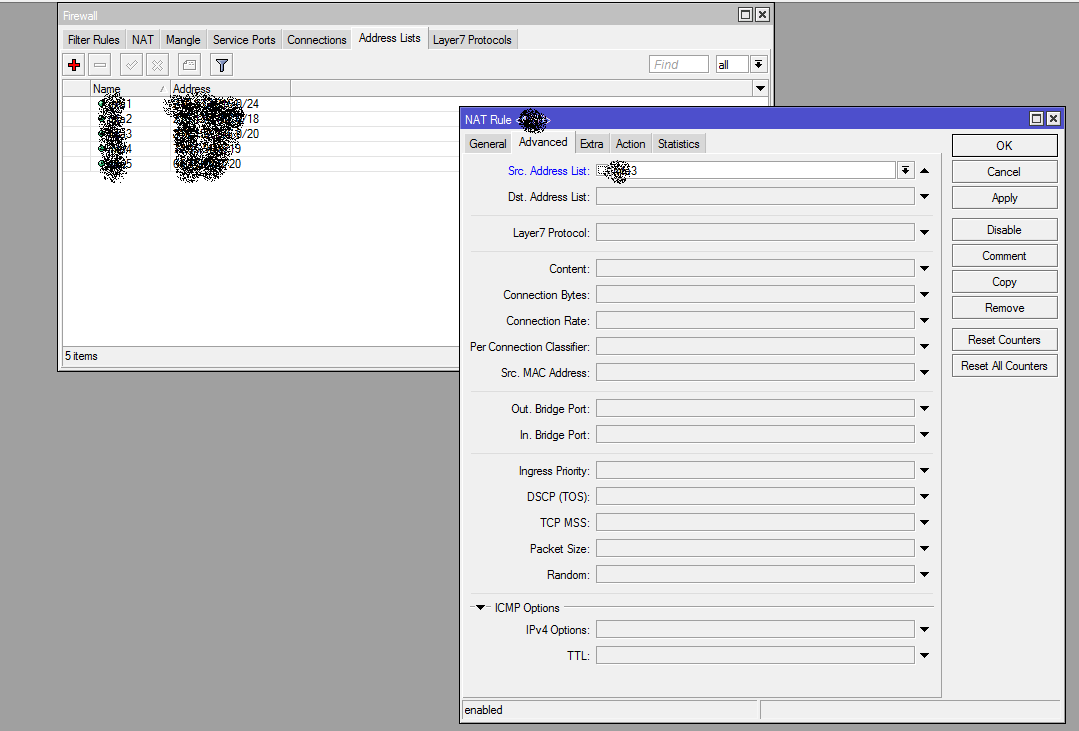Open the 'all' filter dropdown
This screenshot has width=1079, height=731.
(x=759, y=65)
